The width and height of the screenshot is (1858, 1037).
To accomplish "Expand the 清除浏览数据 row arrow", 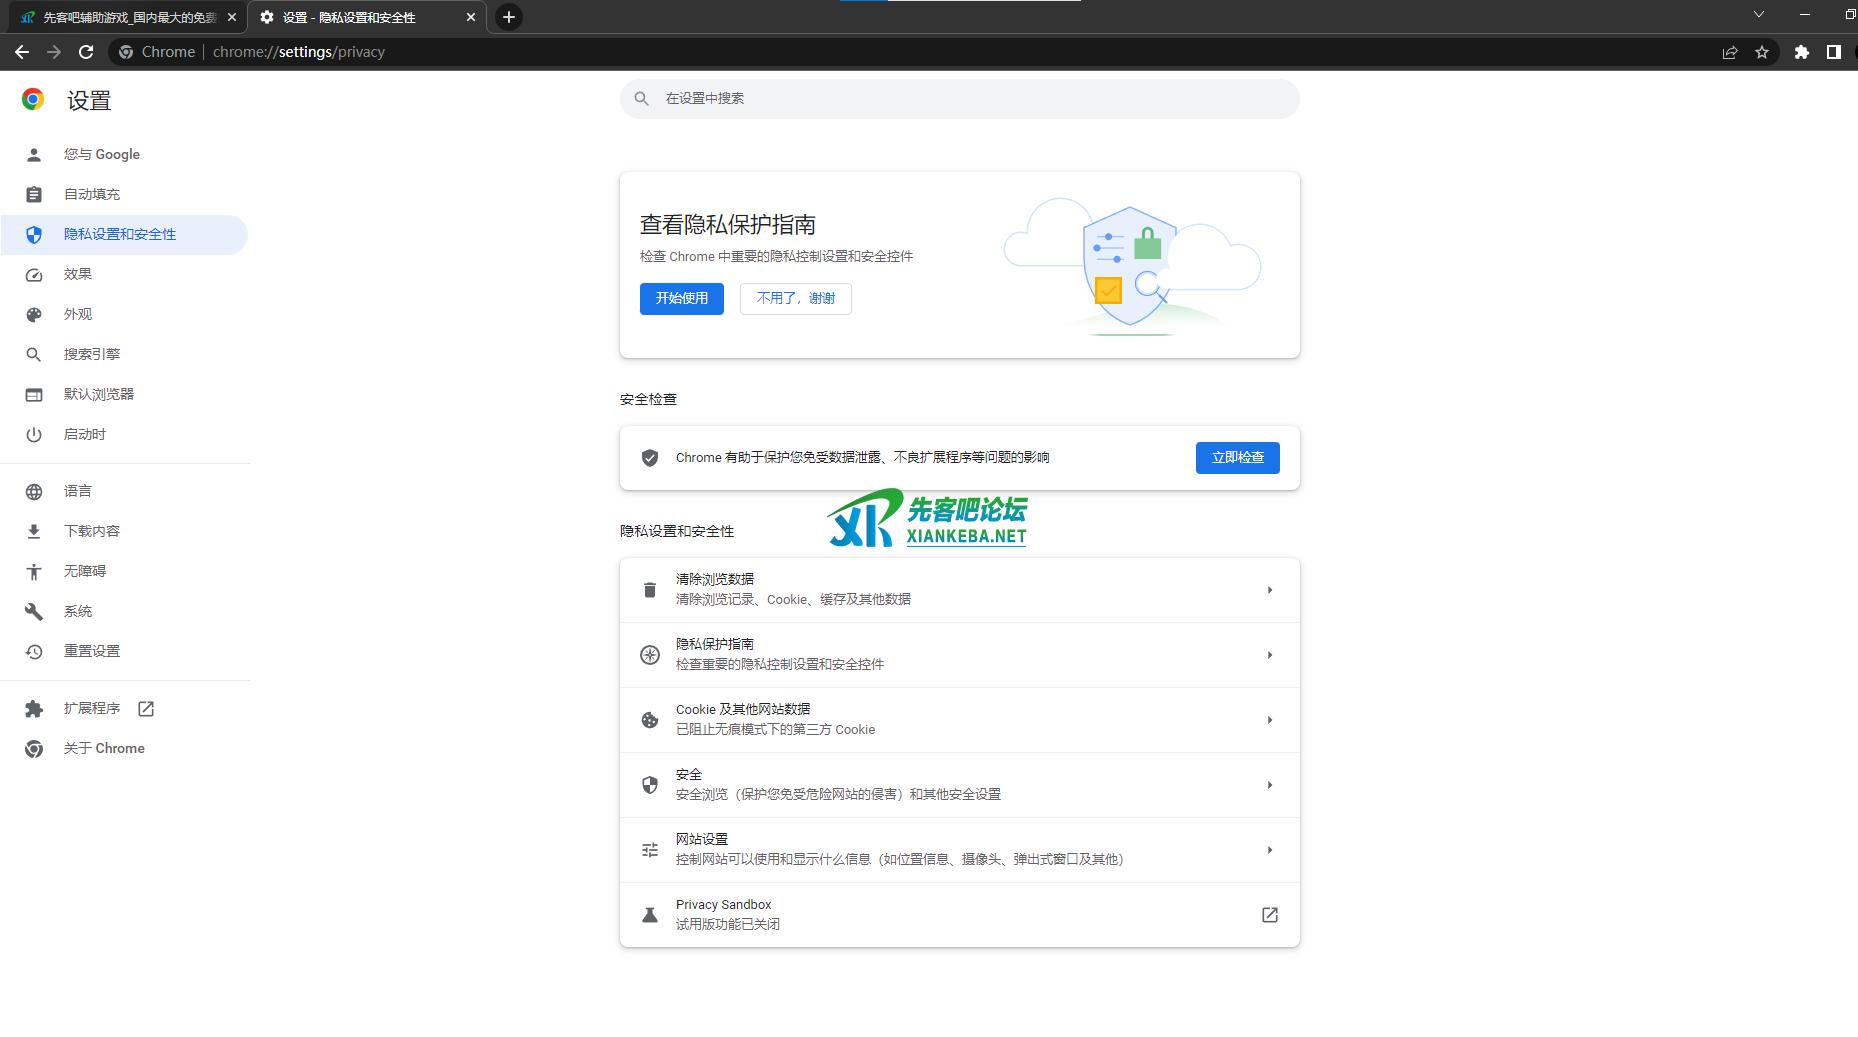I will [1269, 590].
